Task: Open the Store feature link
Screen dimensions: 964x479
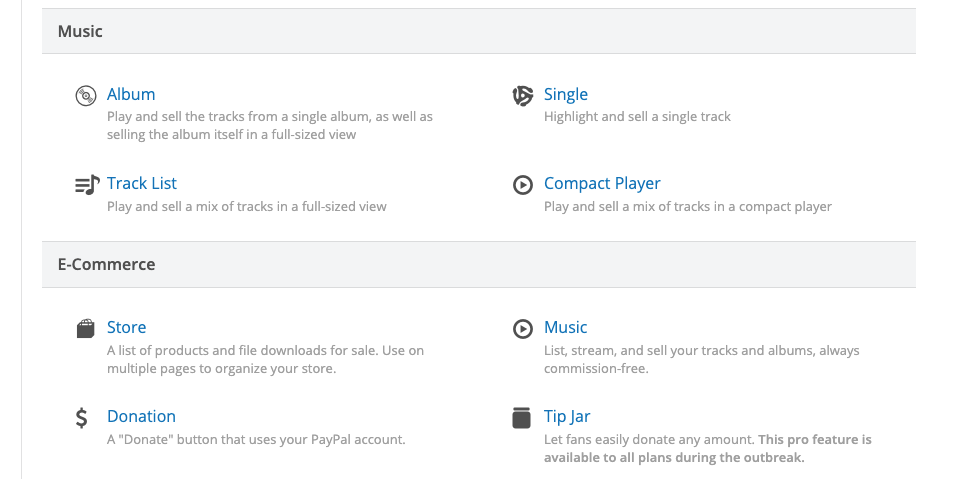Action: 127,327
